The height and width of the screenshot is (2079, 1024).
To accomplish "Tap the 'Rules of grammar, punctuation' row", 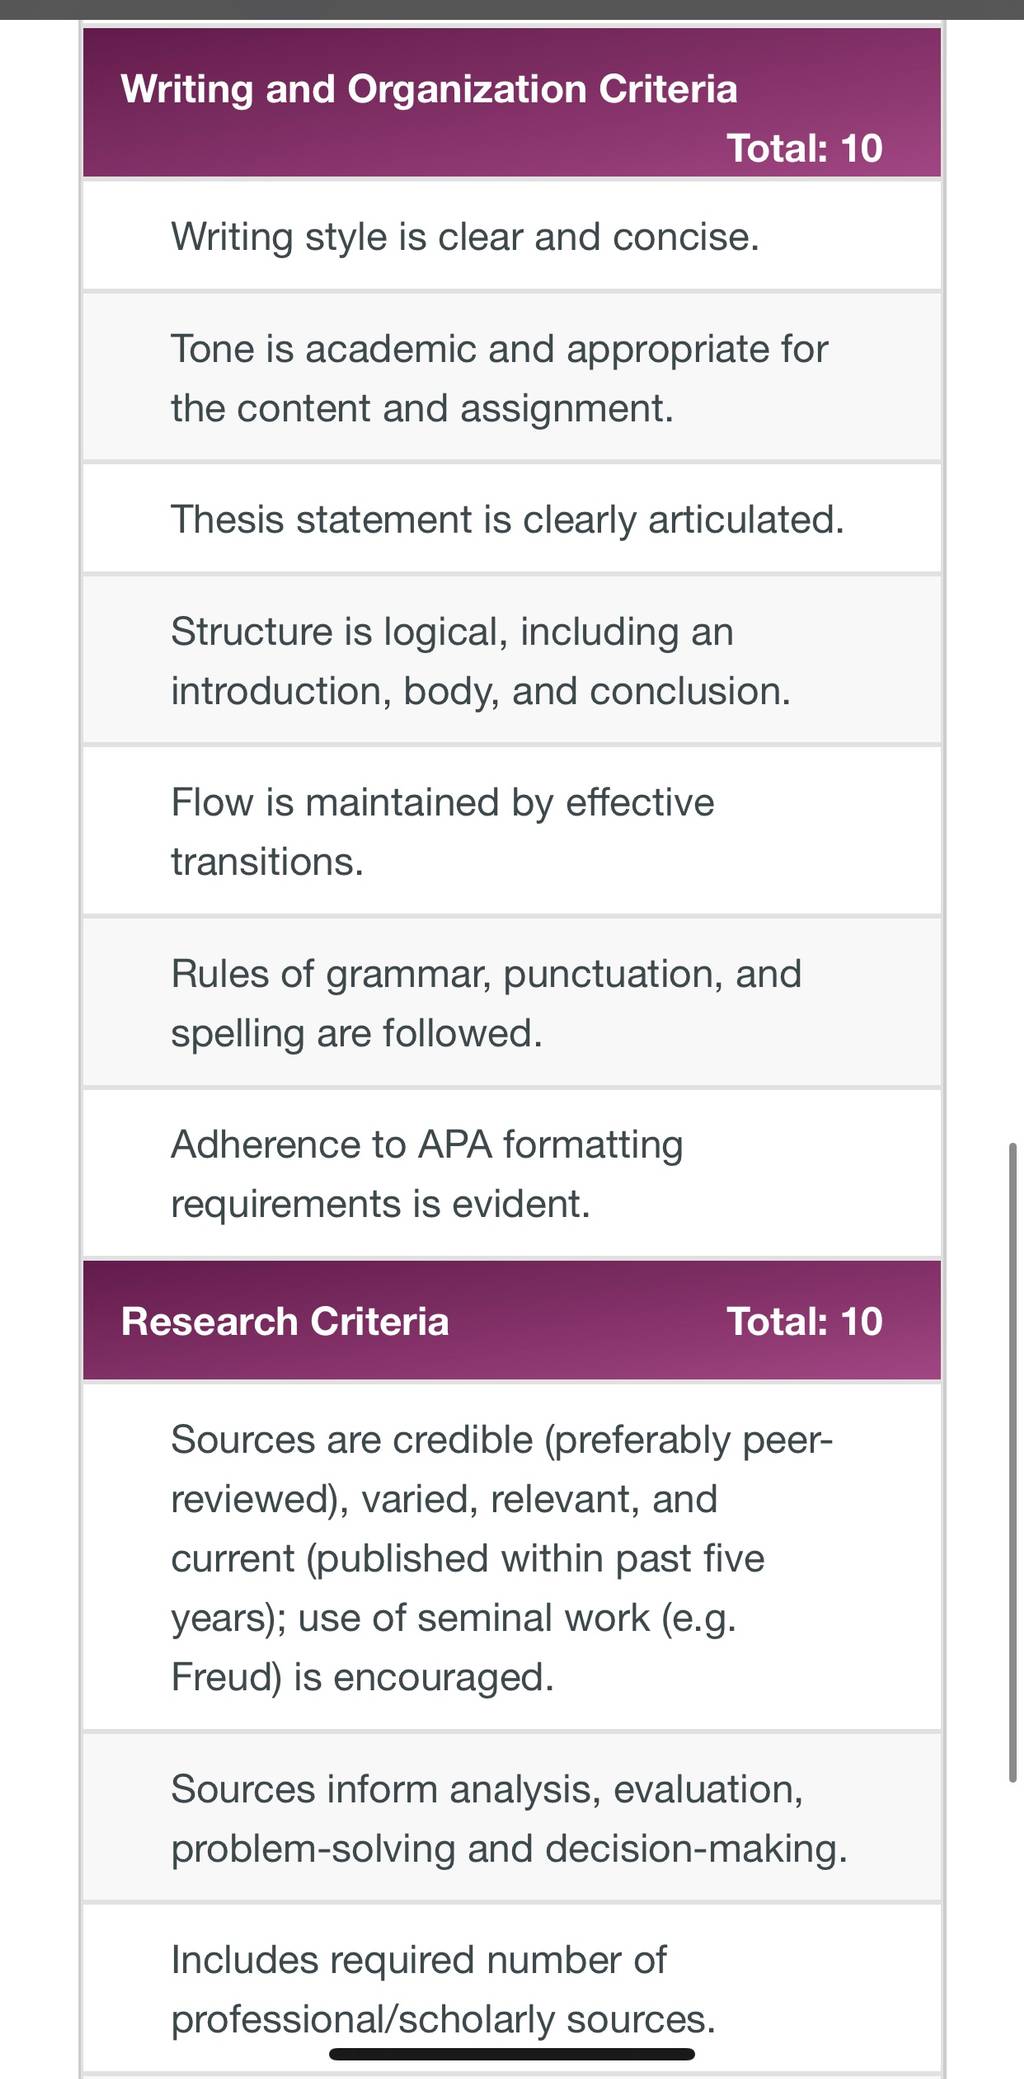I will pyautogui.click(x=512, y=1002).
